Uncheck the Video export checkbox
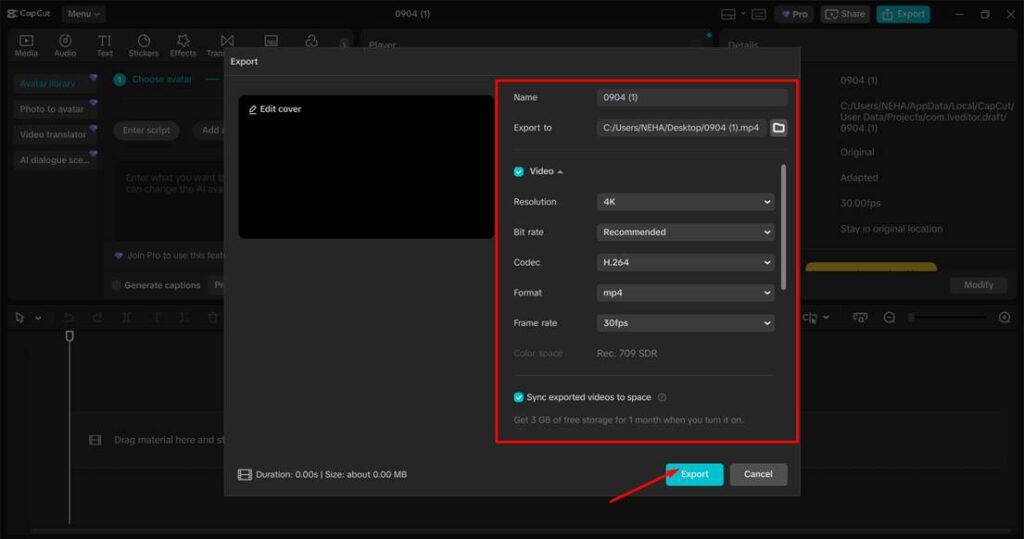 519,172
